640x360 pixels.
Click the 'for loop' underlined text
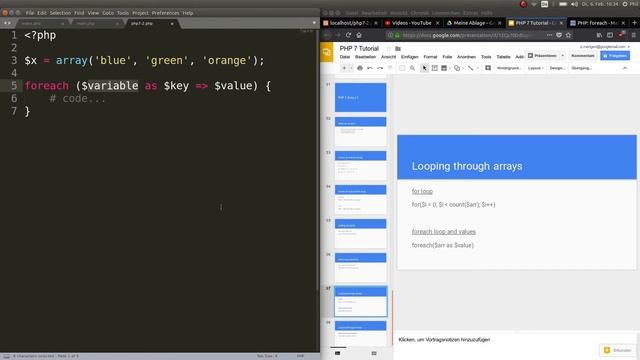click(422, 191)
